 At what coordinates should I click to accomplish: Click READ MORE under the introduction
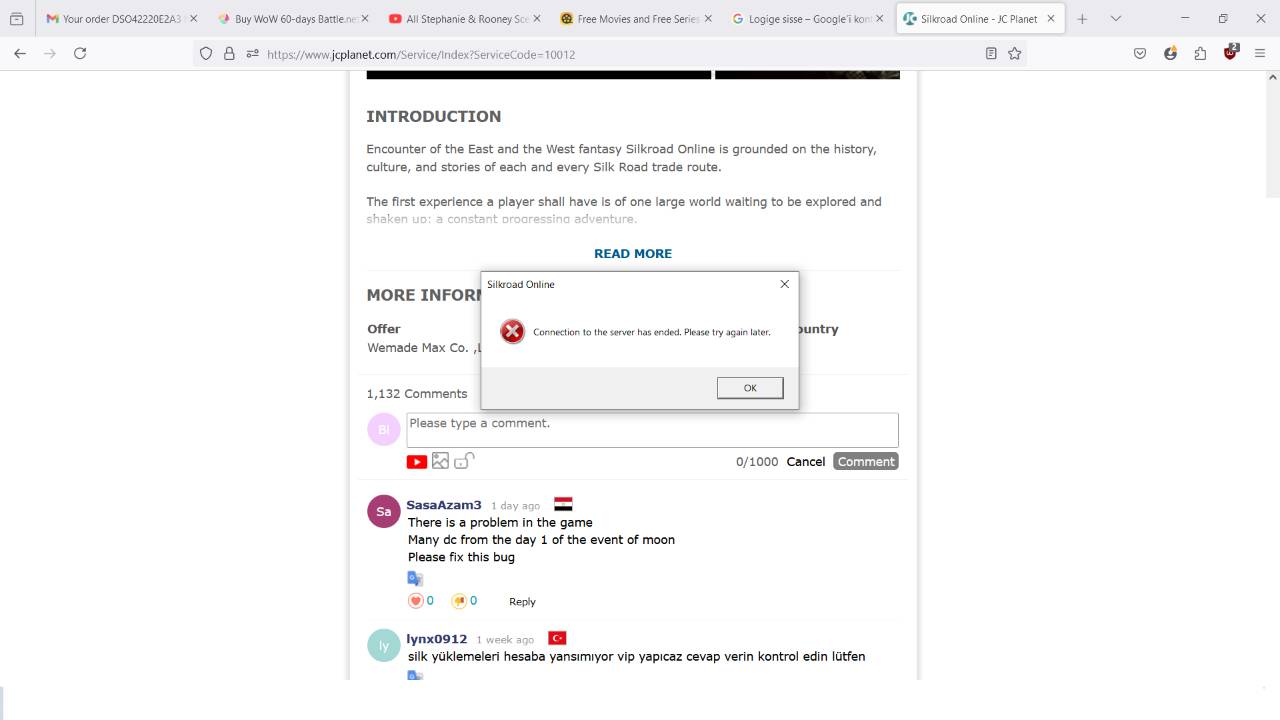point(633,253)
